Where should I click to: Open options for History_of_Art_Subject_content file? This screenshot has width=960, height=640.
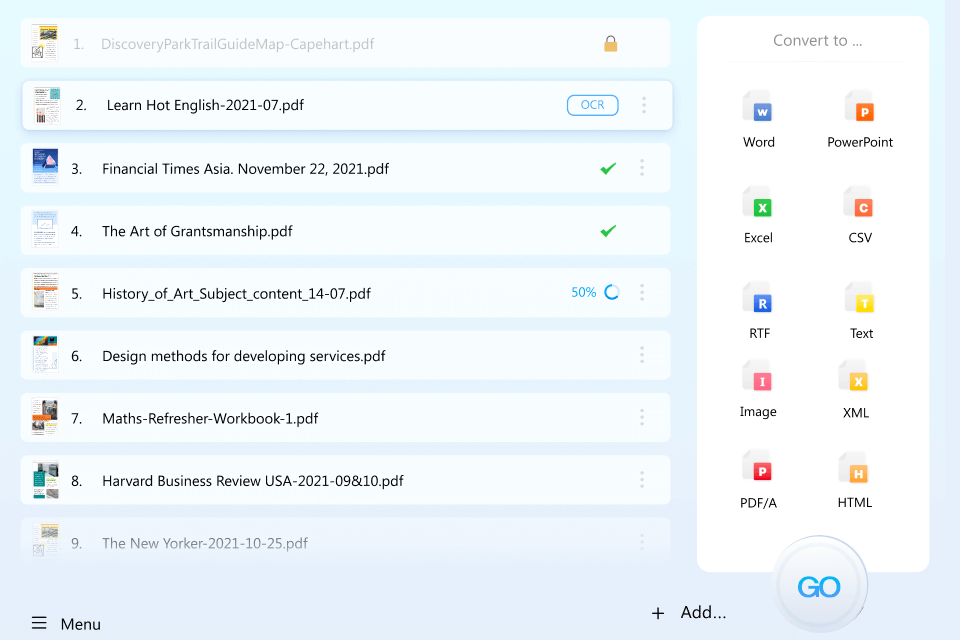pyautogui.click(x=642, y=292)
